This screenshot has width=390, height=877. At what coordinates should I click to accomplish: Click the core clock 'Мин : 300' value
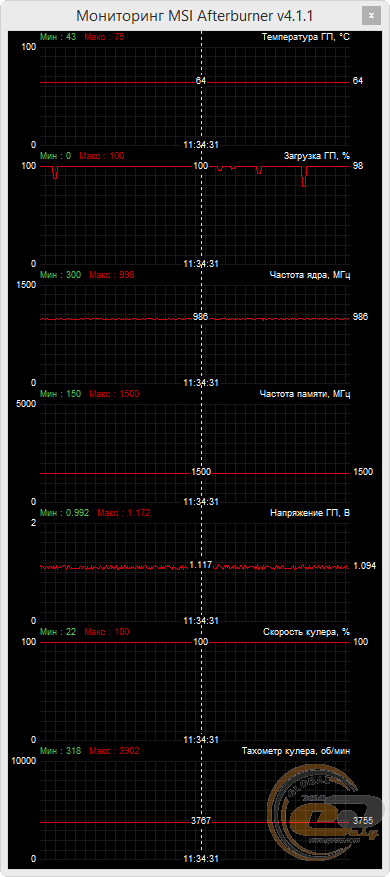[x=60, y=275]
